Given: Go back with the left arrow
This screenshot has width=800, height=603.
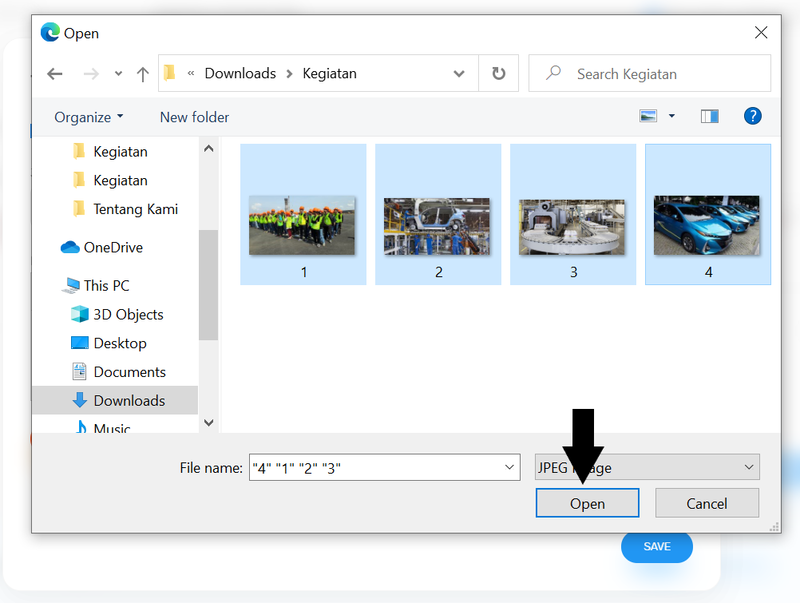Looking at the screenshot, I should (x=55, y=74).
